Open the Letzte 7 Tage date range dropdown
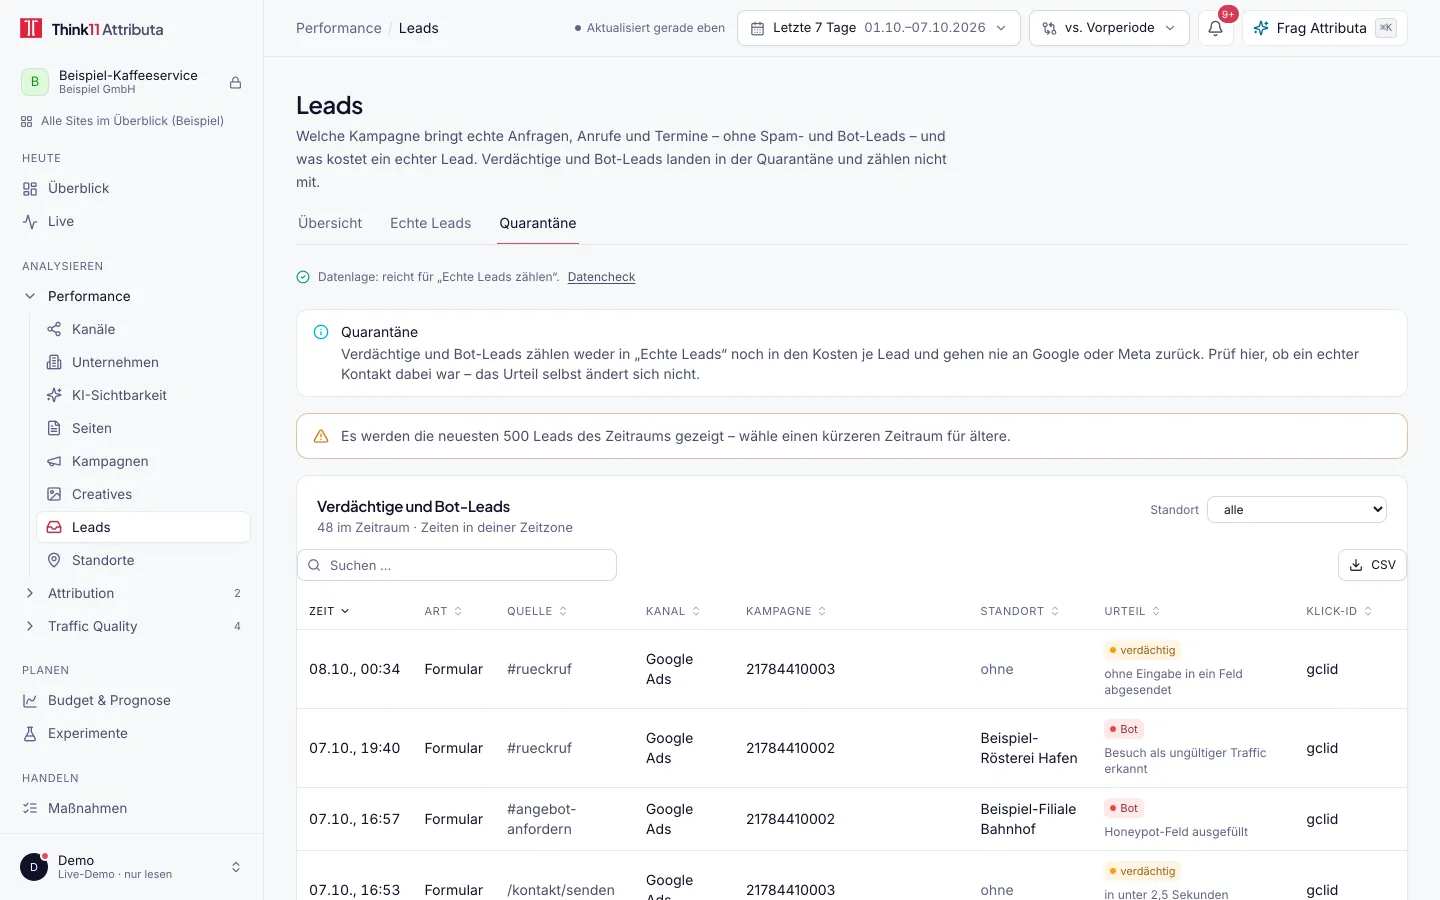This screenshot has height=900, width=1440. point(878,28)
